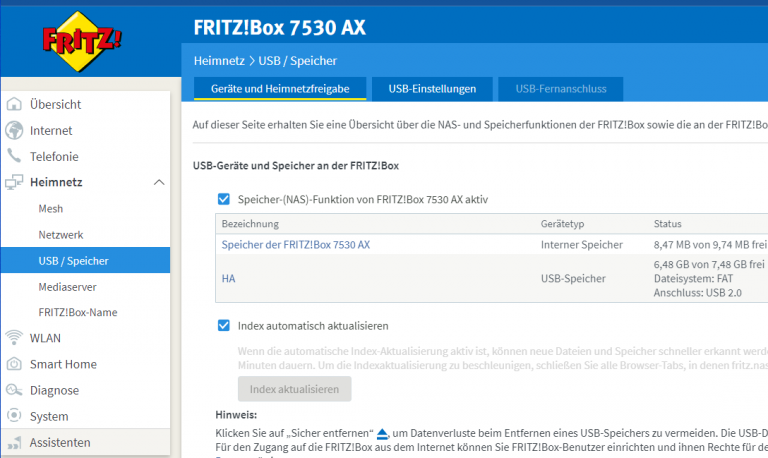
Task: Click the computers icon beside Heimnetz
Action: click(14, 182)
